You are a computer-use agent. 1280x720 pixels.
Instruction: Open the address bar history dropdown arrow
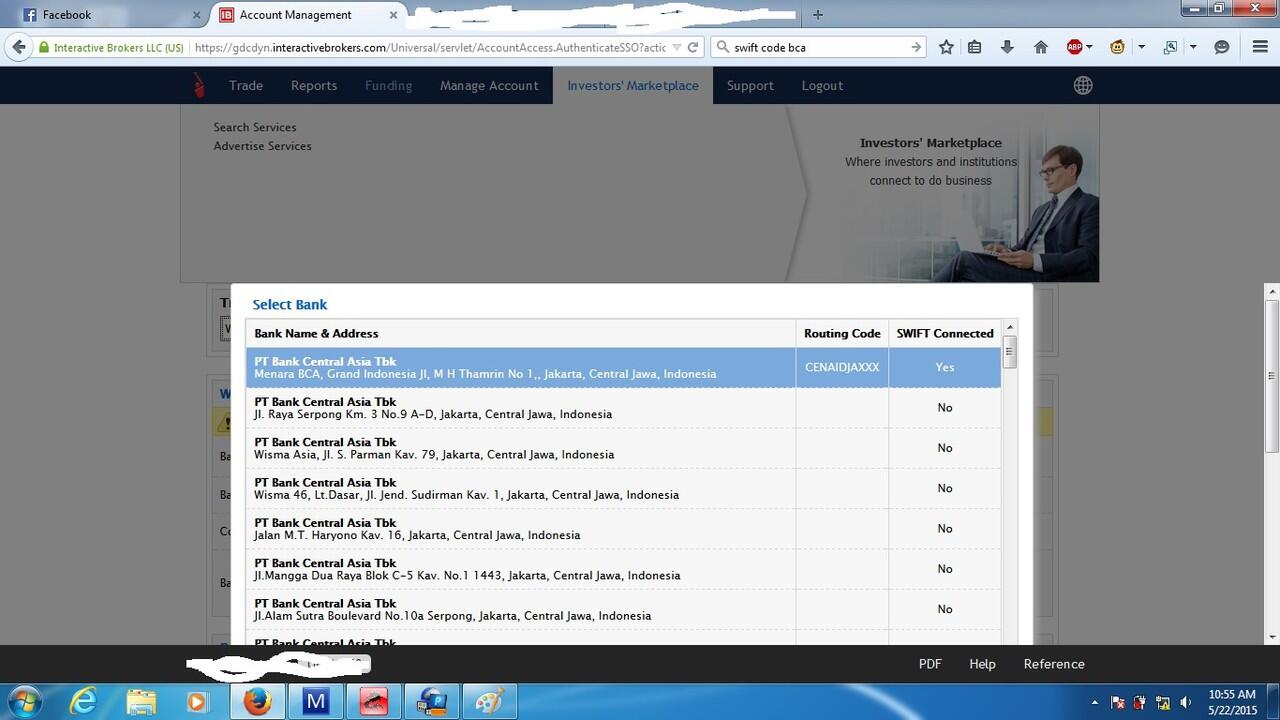click(x=677, y=47)
